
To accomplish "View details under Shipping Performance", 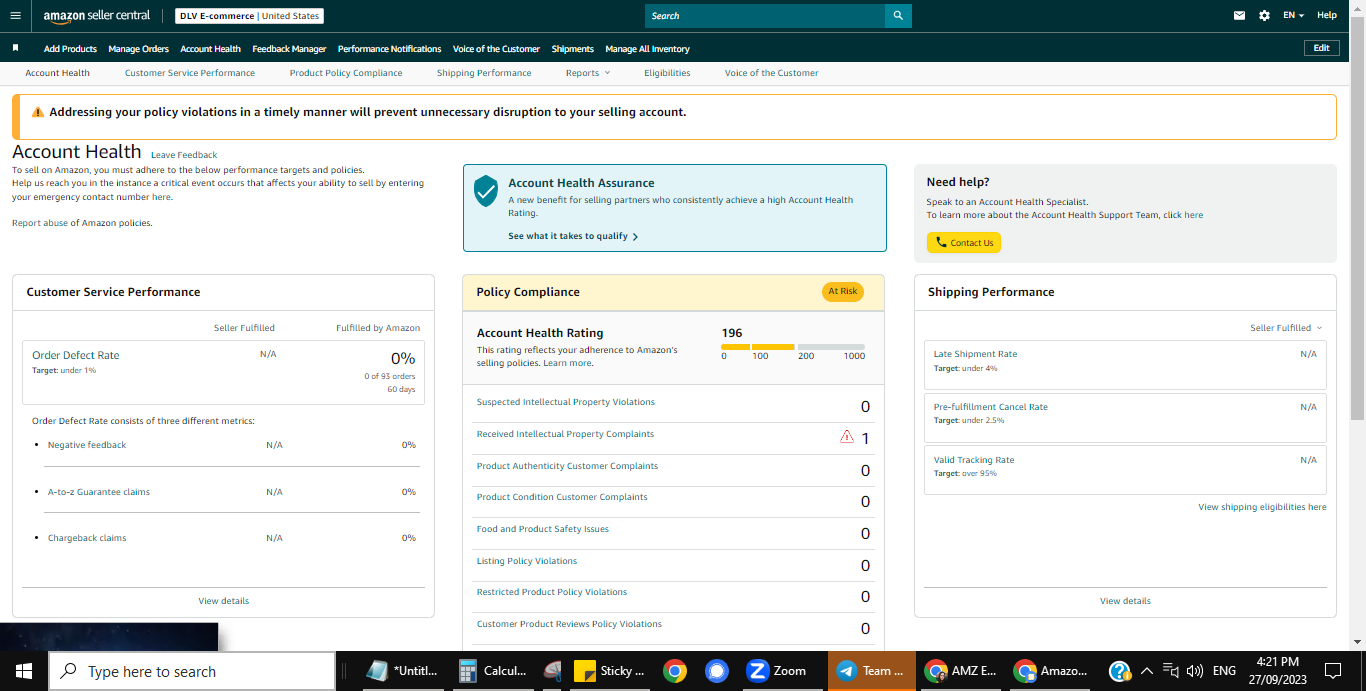I will point(1125,601).
